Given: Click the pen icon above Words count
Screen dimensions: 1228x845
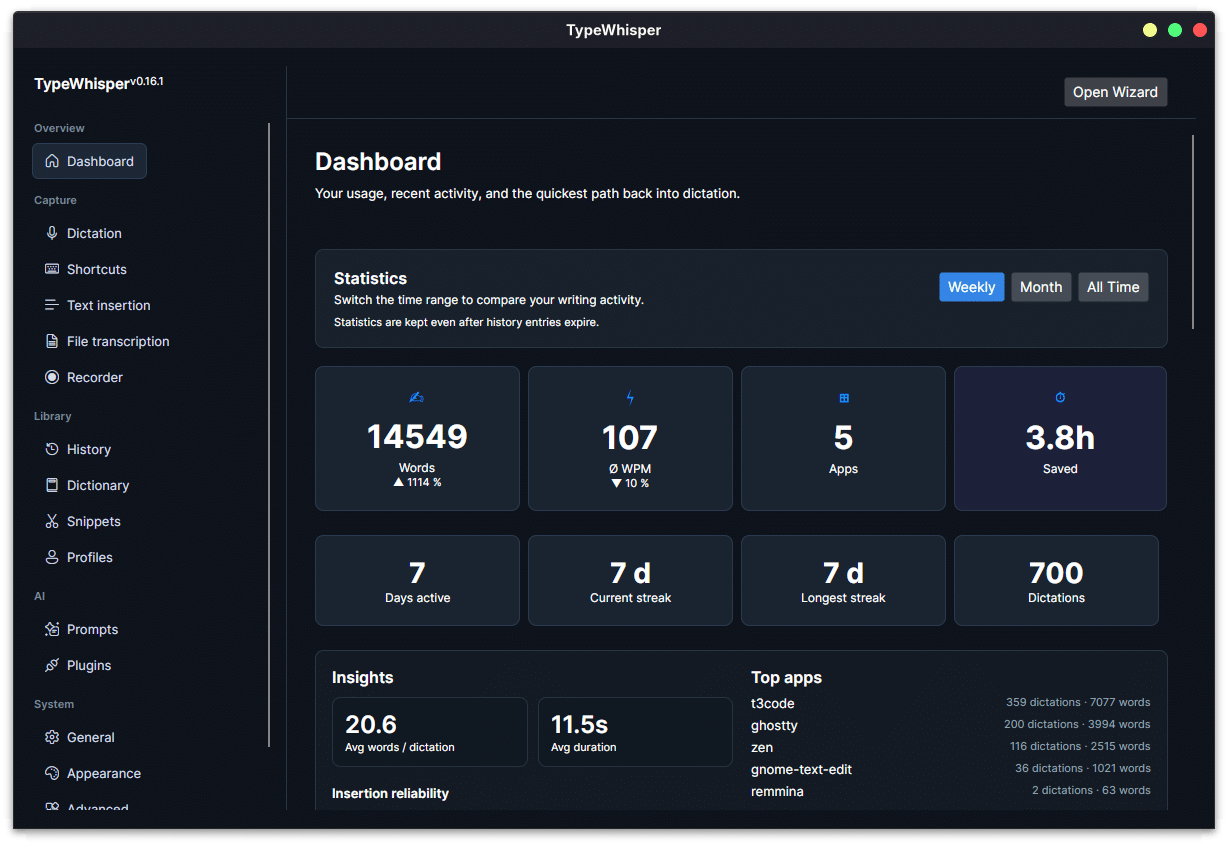Looking at the screenshot, I should coord(417,398).
